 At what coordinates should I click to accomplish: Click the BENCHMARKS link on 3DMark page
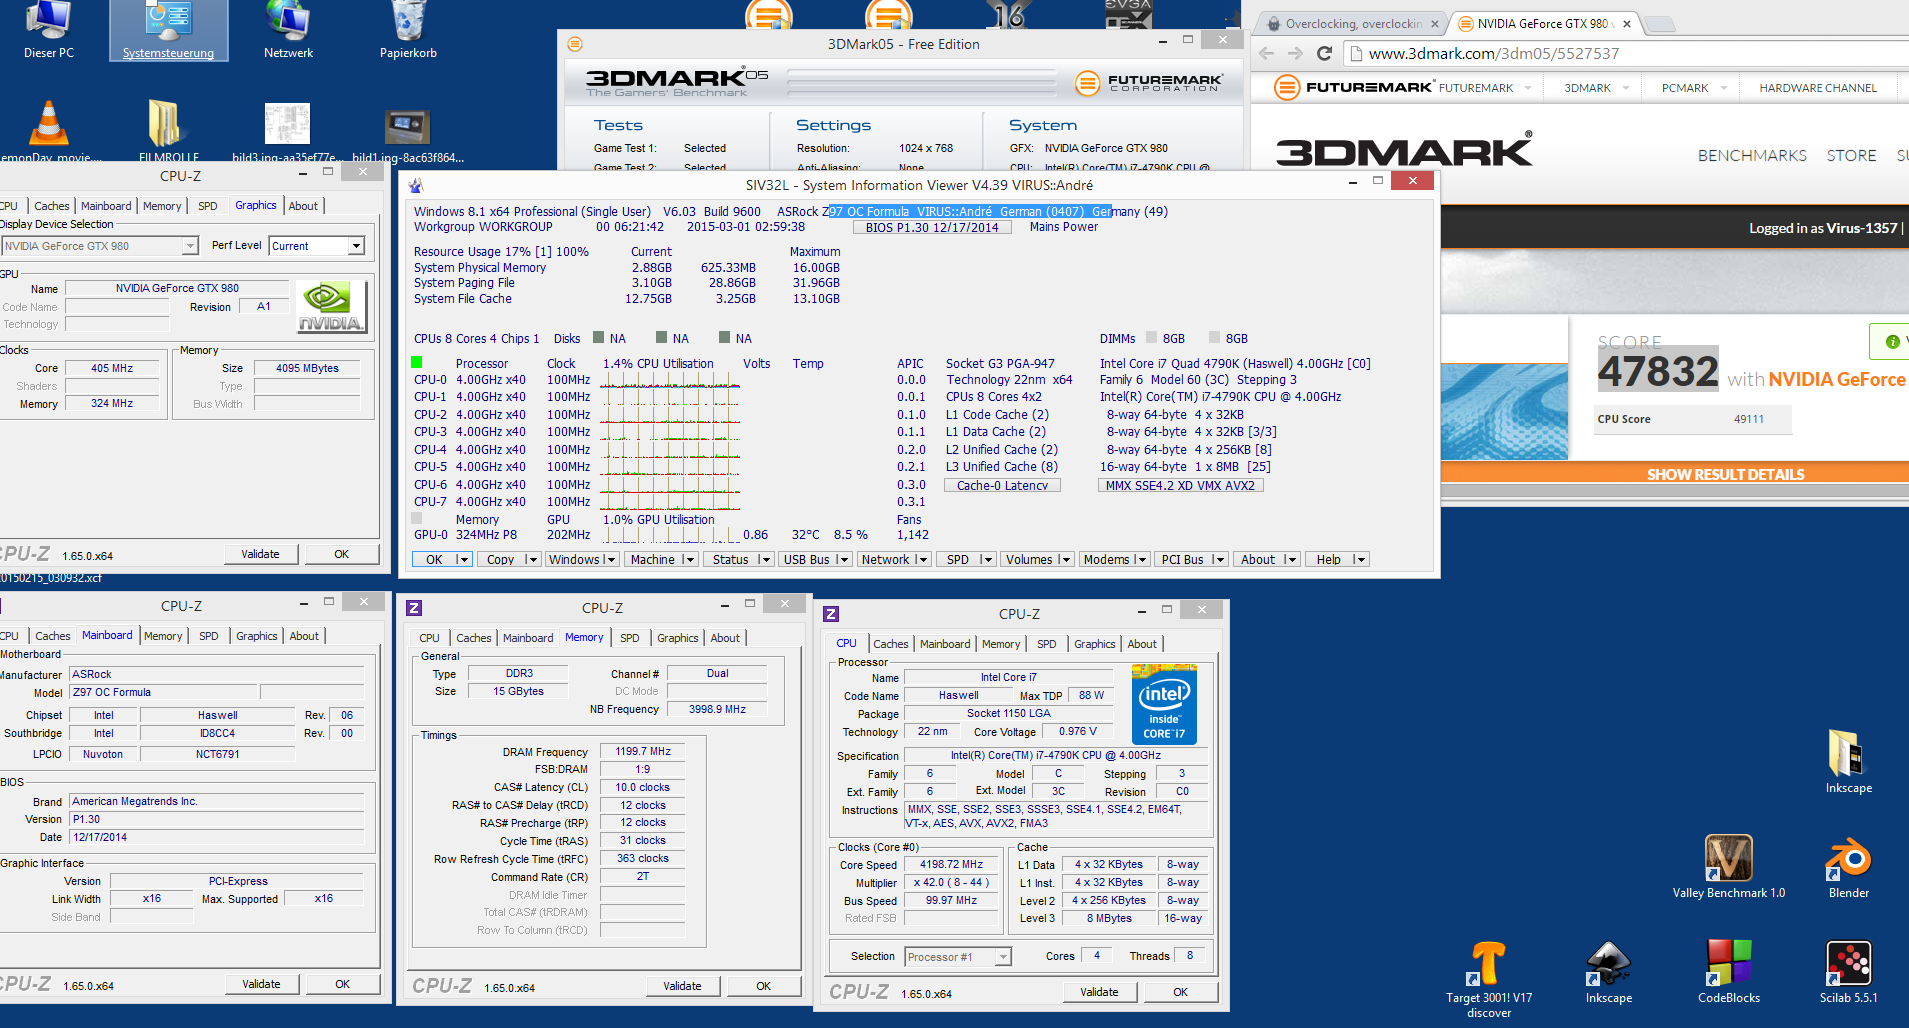click(x=1752, y=156)
